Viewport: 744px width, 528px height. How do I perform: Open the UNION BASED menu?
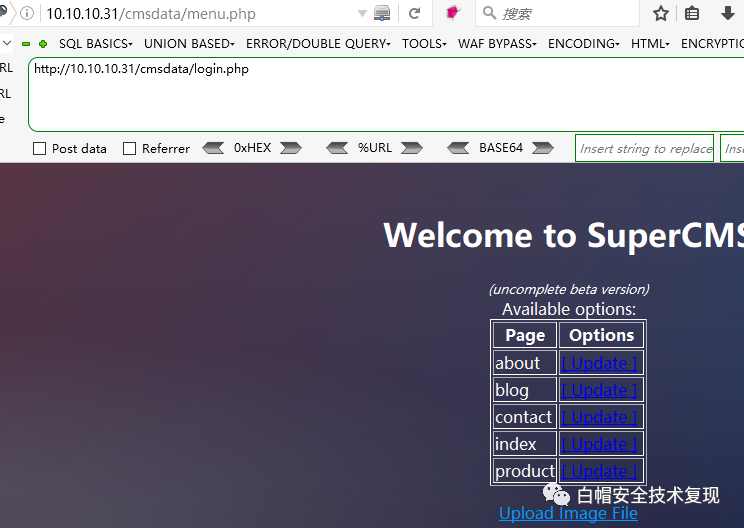click(189, 44)
